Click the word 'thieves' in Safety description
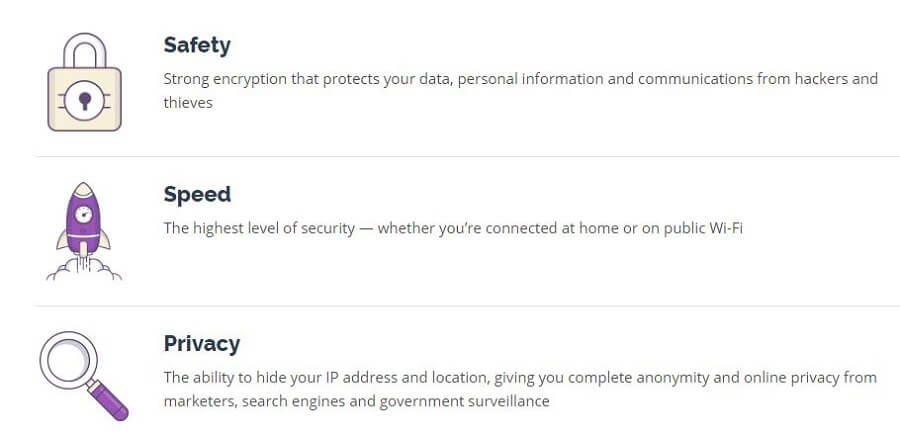This screenshot has height=438, width=900. pyautogui.click(x=188, y=103)
